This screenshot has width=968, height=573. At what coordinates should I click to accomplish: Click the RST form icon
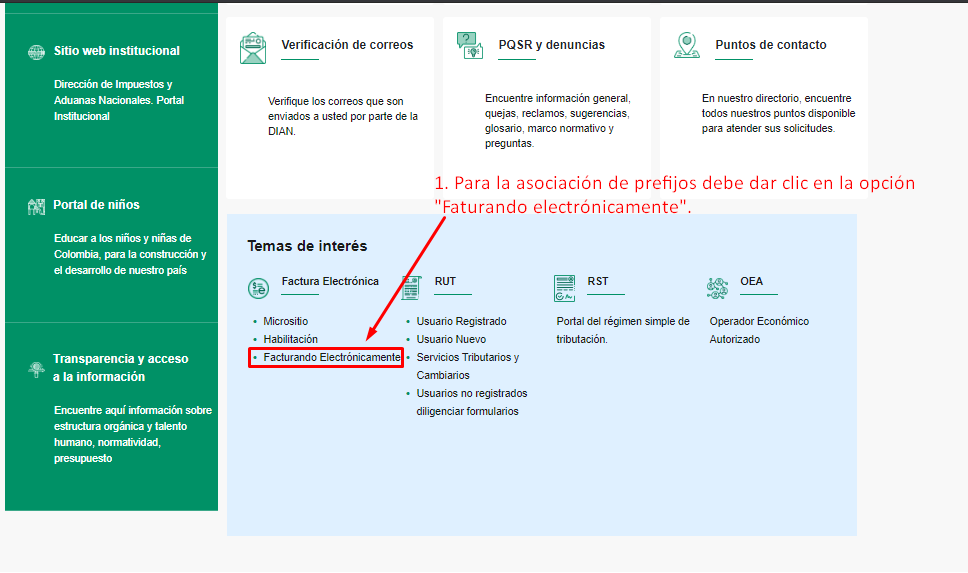point(564,288)
